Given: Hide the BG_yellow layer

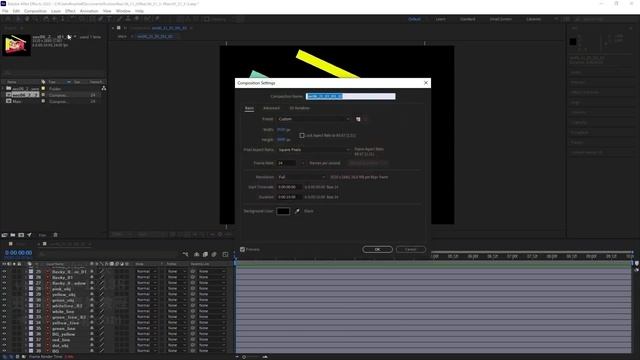Looking at the screenshot, I should (4, 334).
